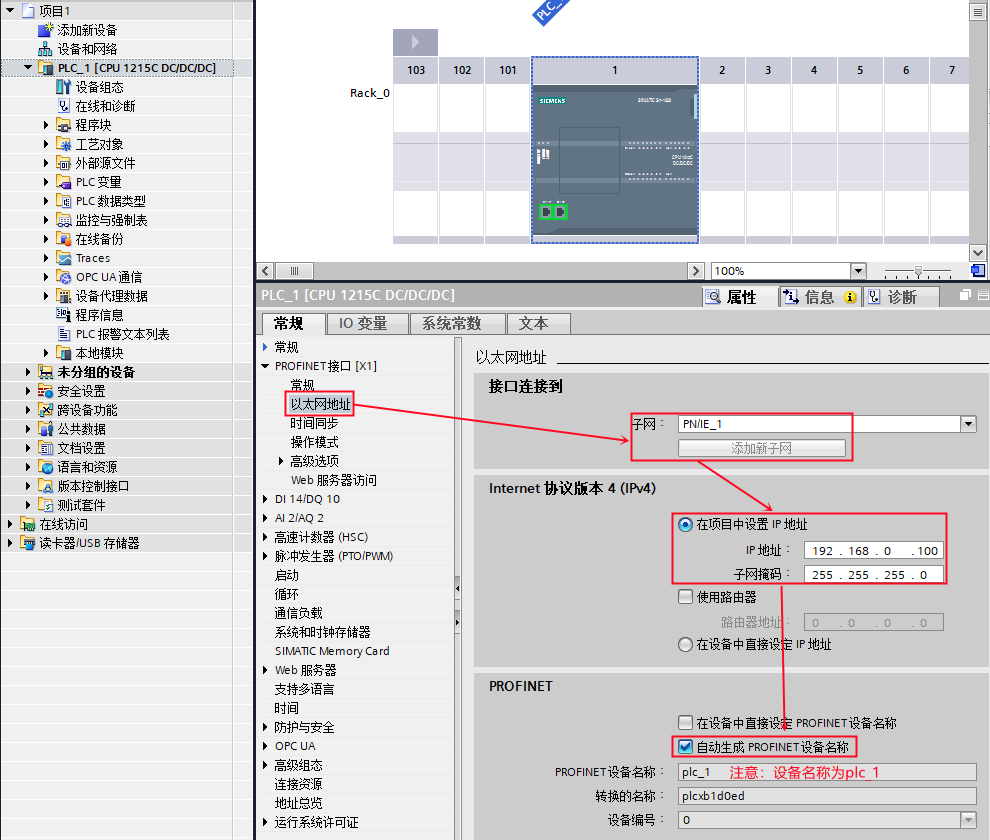Image resolution: width=990 pixels, height=840 pixels.
Task: Expand the DI 14/DQ 10 node
Action: tap(265, 499)
